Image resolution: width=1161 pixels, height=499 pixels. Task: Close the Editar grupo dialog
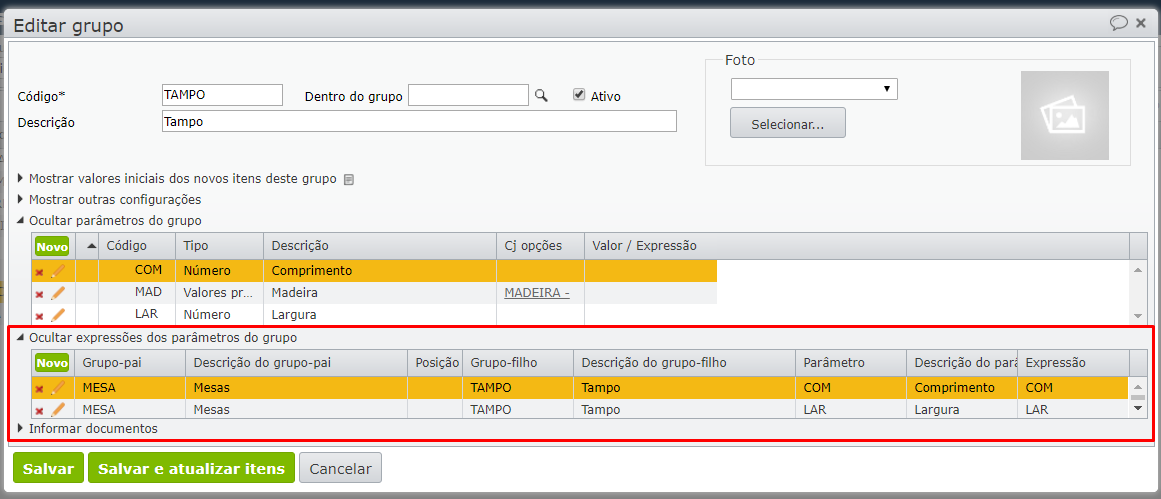(1141, 23)
